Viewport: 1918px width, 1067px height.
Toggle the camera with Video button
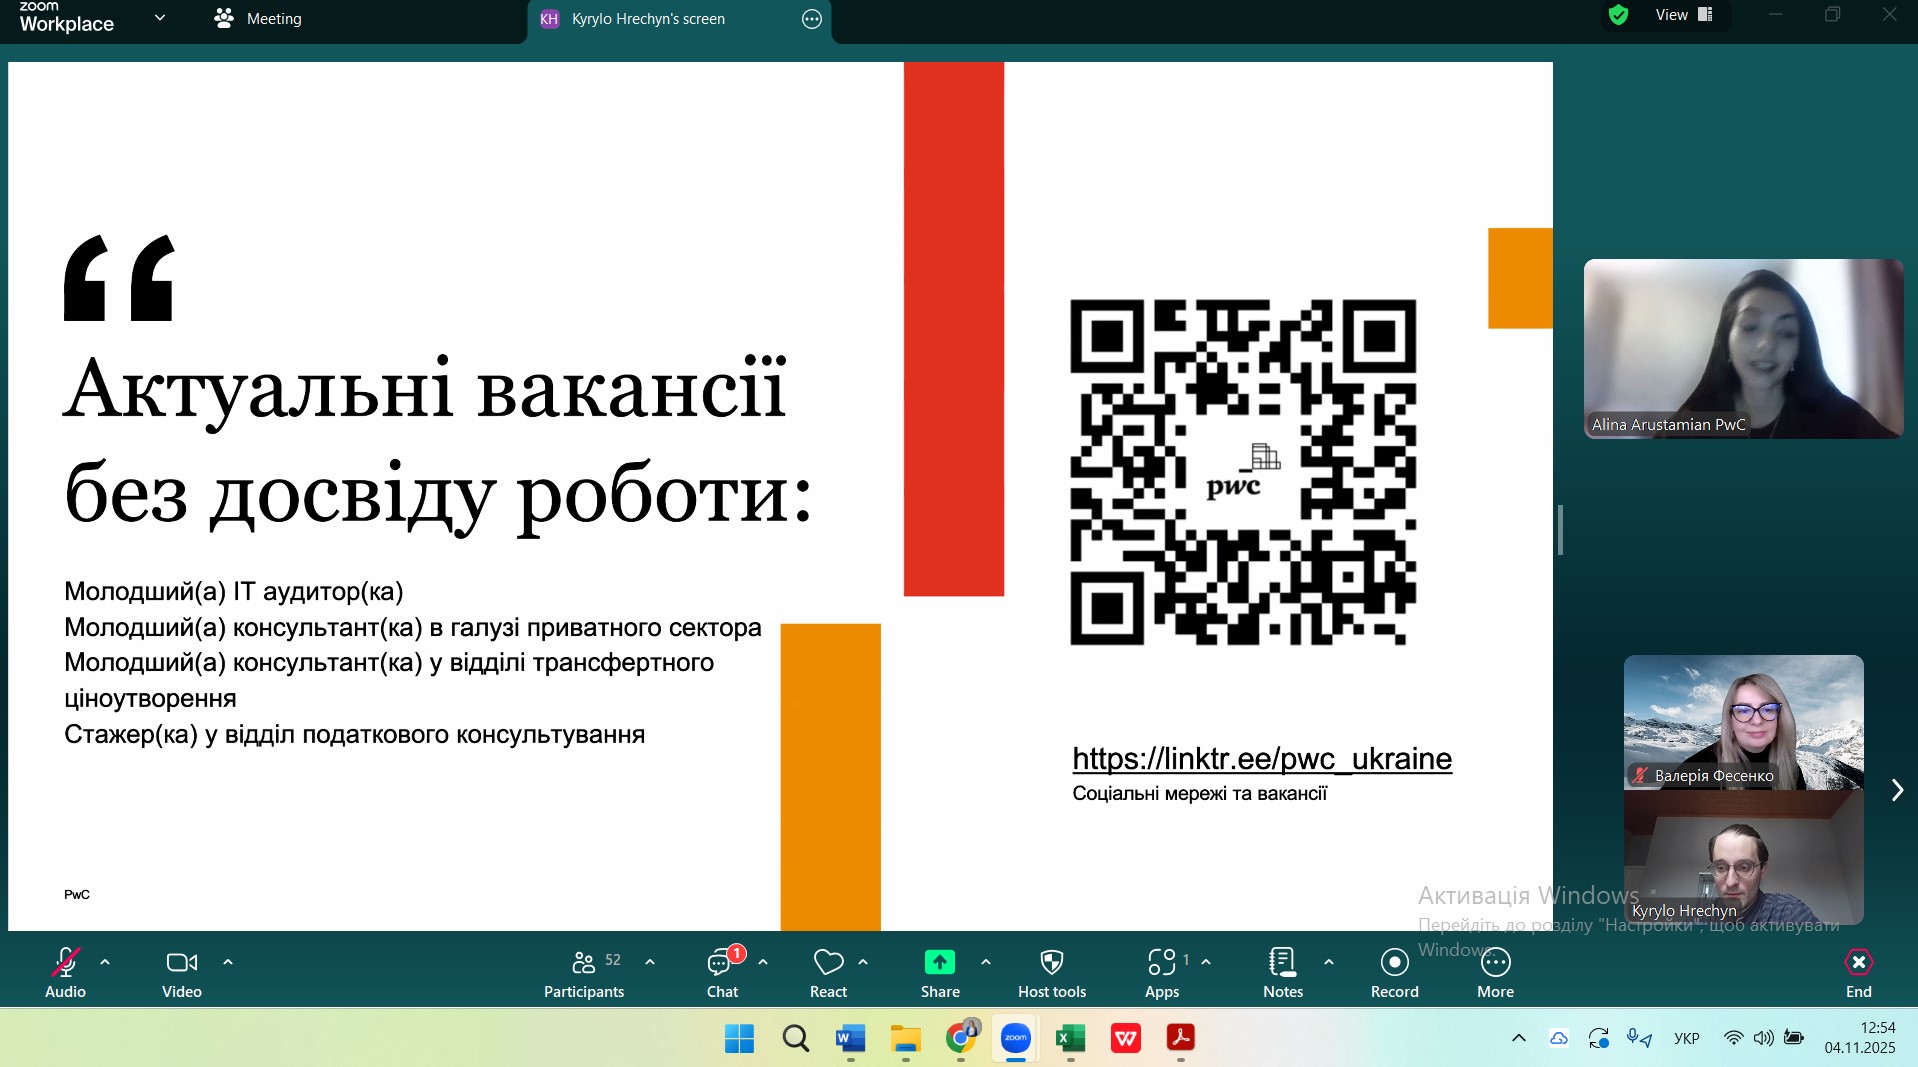(x=181, y=972)
